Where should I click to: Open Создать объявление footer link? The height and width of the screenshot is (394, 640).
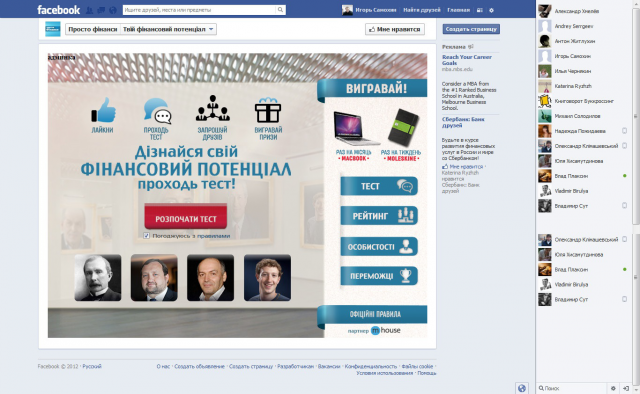point(200,366)
